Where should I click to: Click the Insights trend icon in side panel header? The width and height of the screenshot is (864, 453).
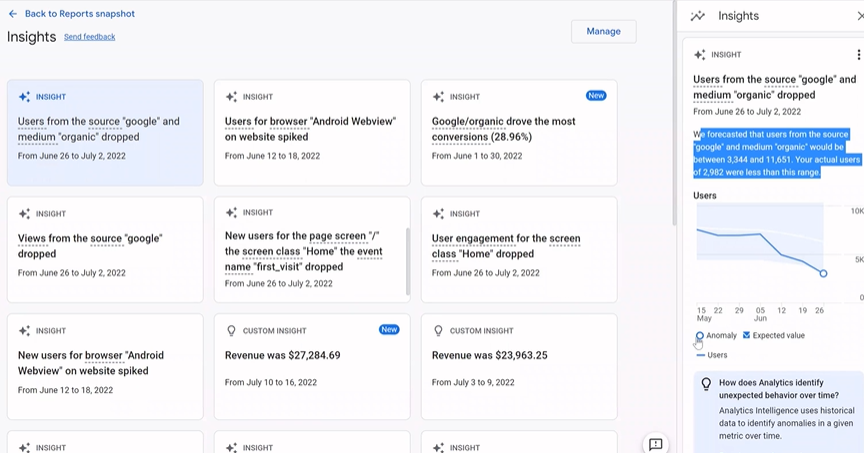click(698, 16)
